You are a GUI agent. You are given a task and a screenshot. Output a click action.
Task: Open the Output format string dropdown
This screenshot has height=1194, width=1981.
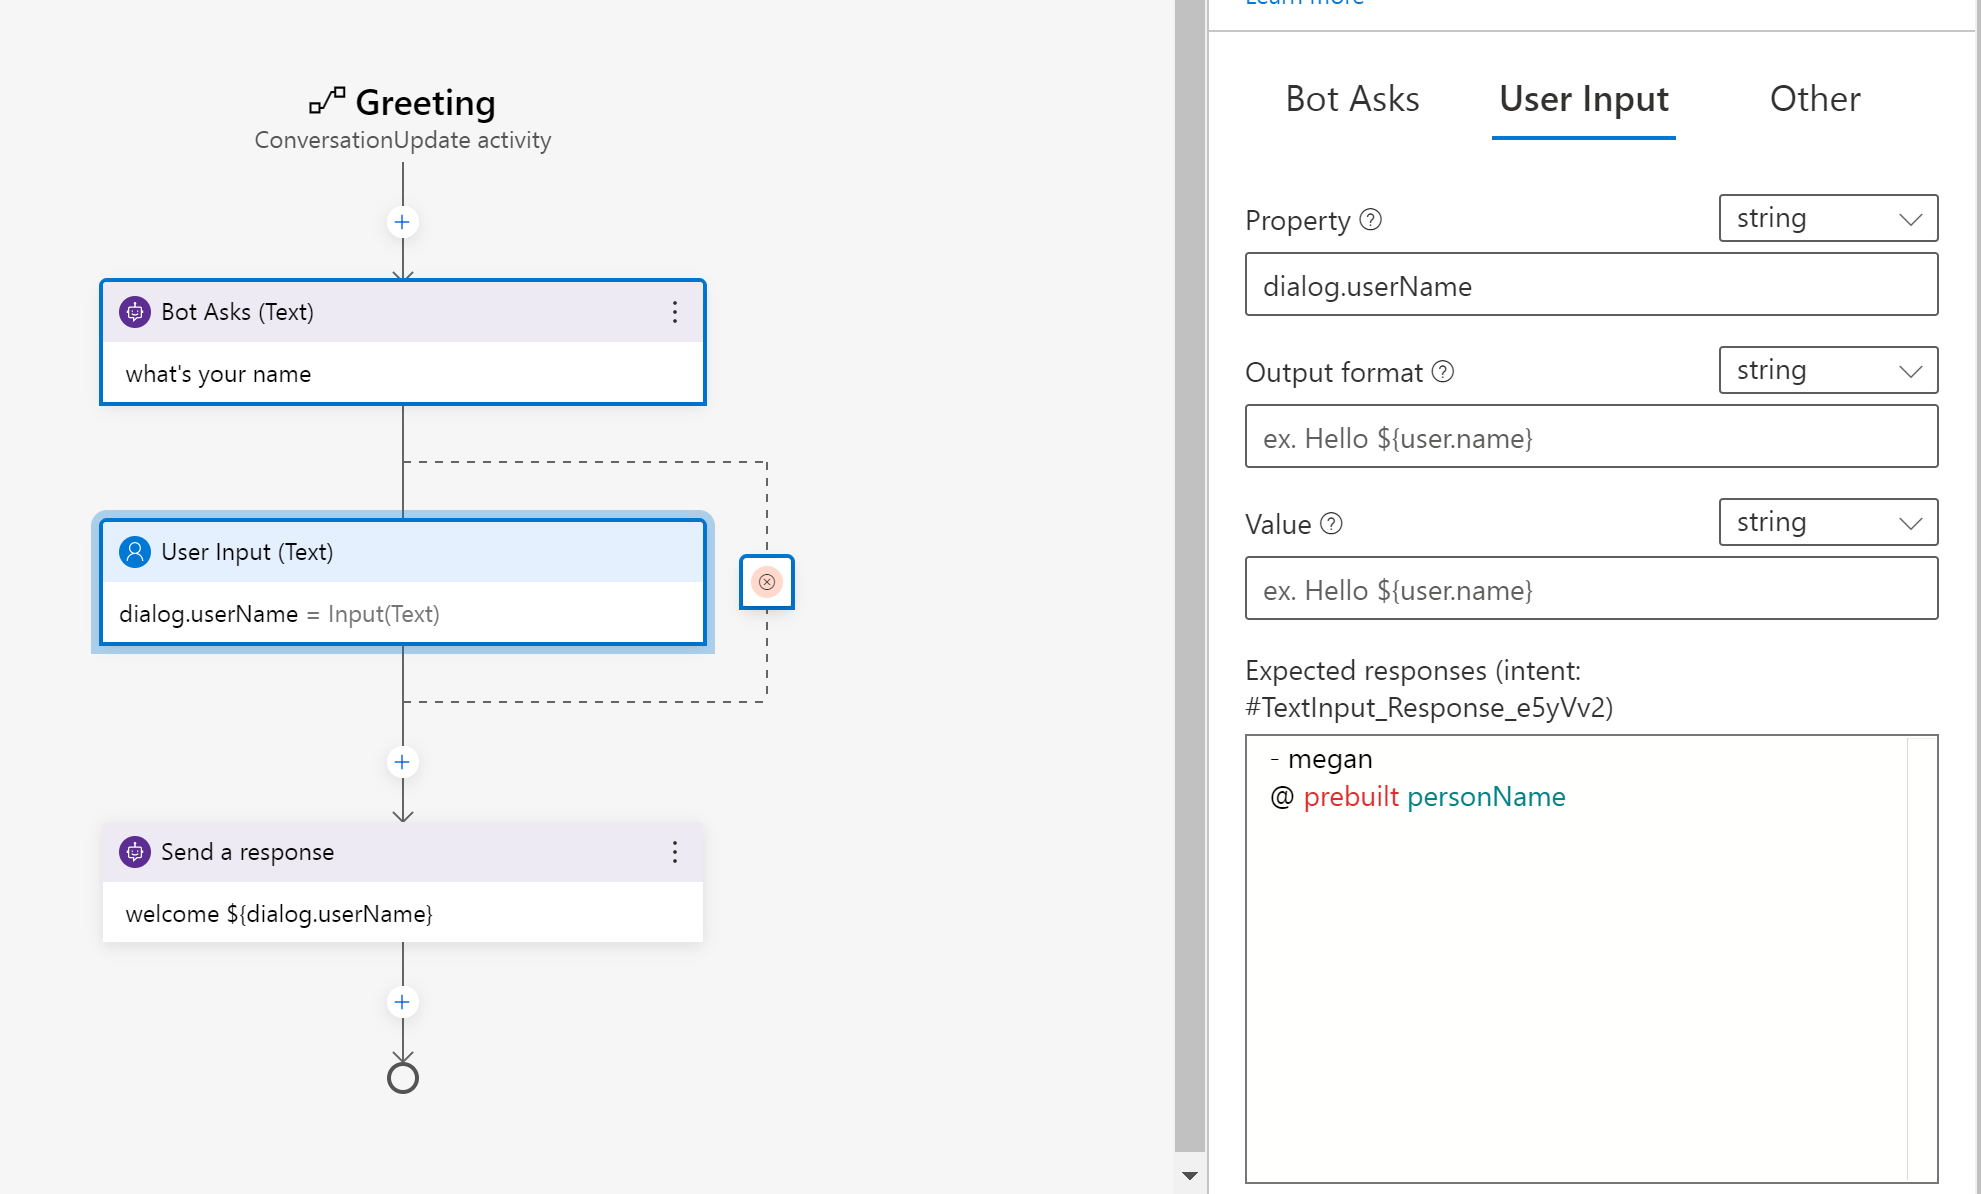pyautogui.click(x=1827, y=370)
